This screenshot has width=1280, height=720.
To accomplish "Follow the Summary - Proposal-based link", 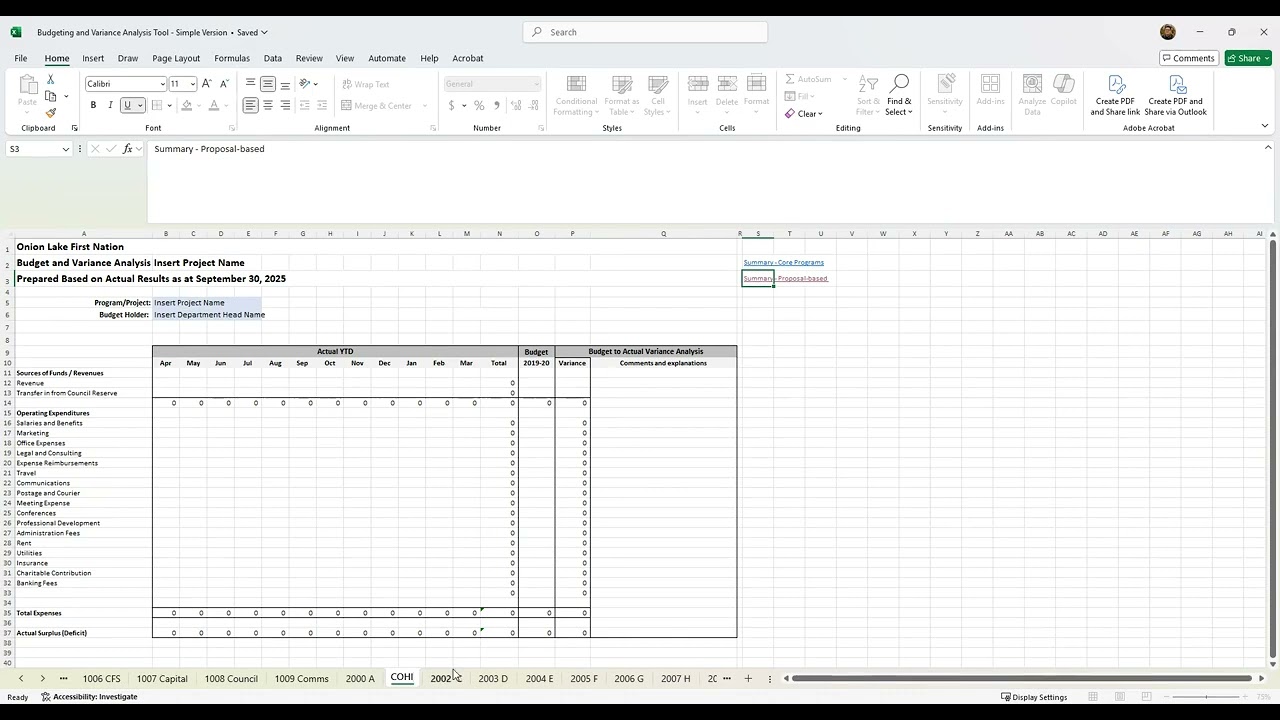I will [x=785, y=279].
